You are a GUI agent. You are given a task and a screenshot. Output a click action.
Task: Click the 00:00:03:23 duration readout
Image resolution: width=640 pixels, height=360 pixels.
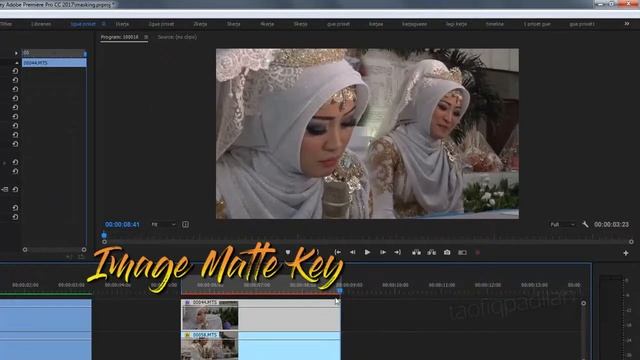tap(611, 224)
